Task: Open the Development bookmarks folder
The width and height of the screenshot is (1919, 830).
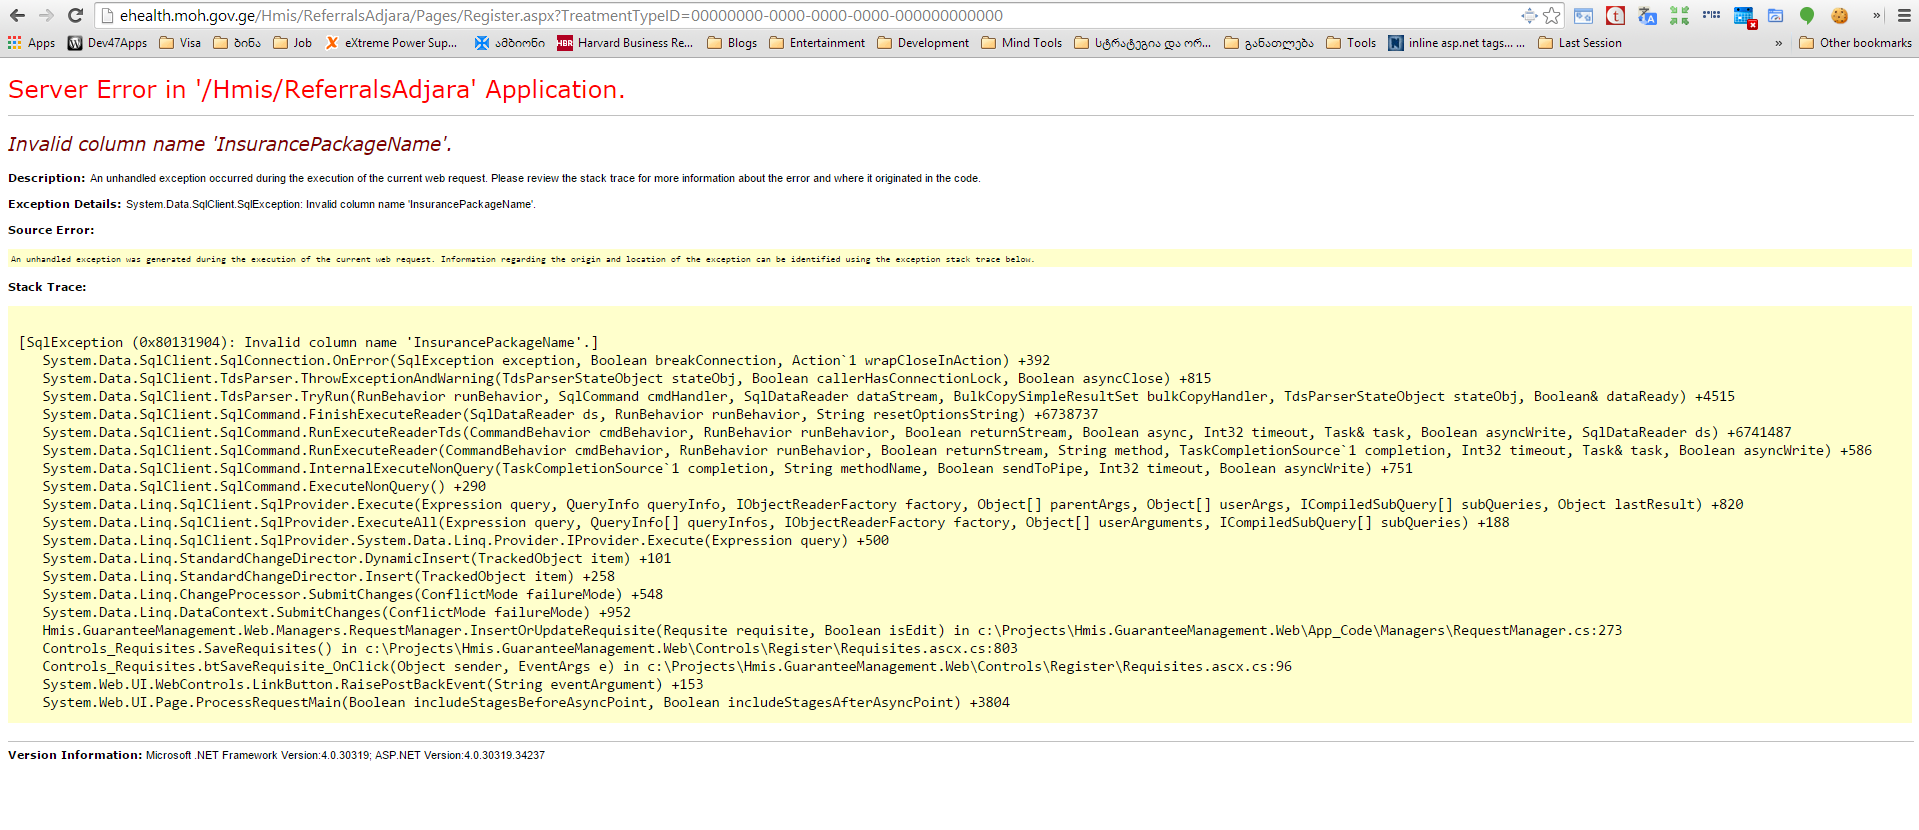Action: tap(923, 43)
